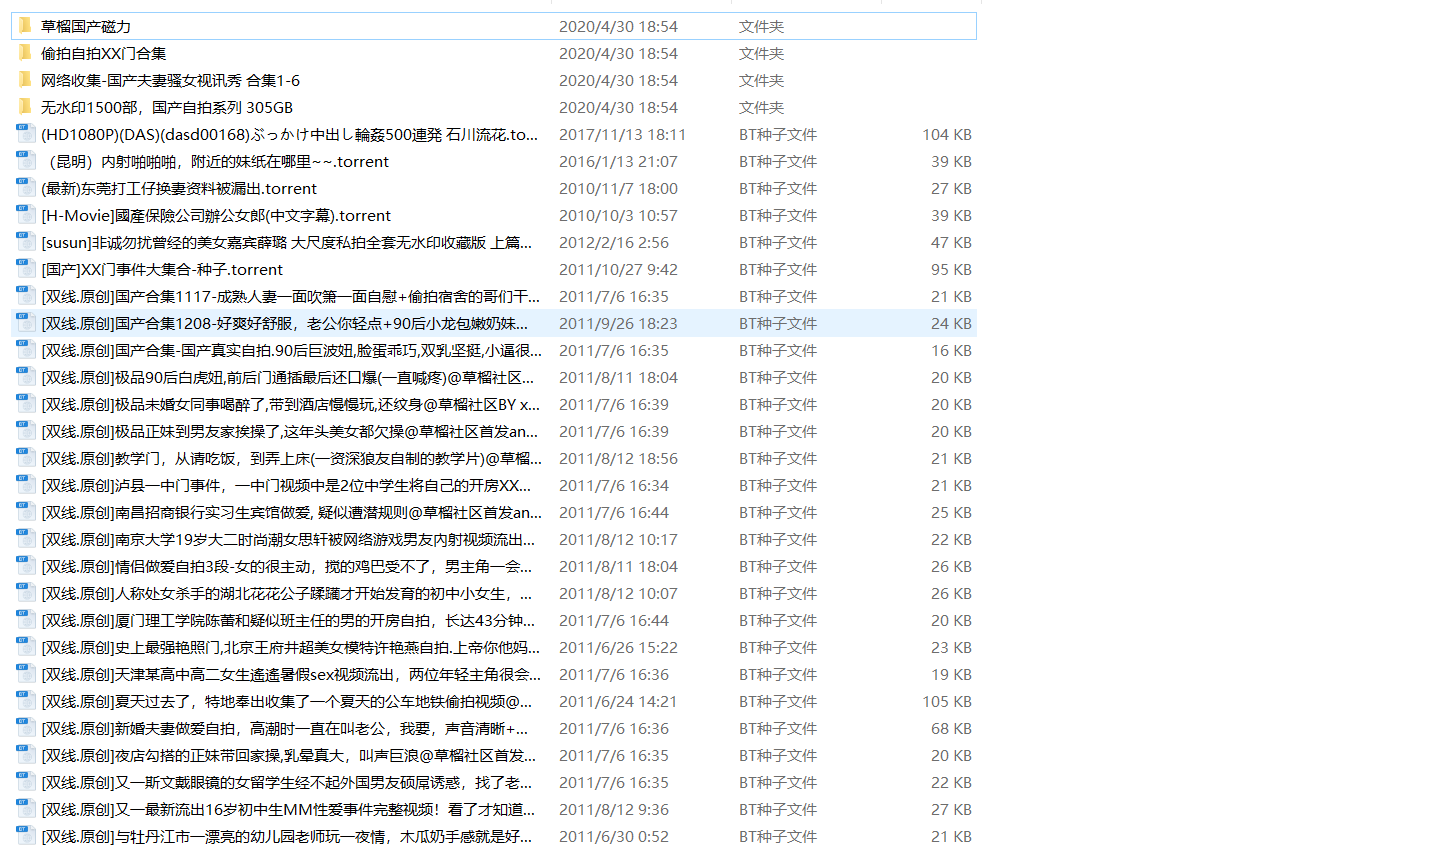This screenshot has width=1431, height=852.
Task: Click the torrent icon on the 2010/11/7 18:00 row
Action: pos(26,188)
